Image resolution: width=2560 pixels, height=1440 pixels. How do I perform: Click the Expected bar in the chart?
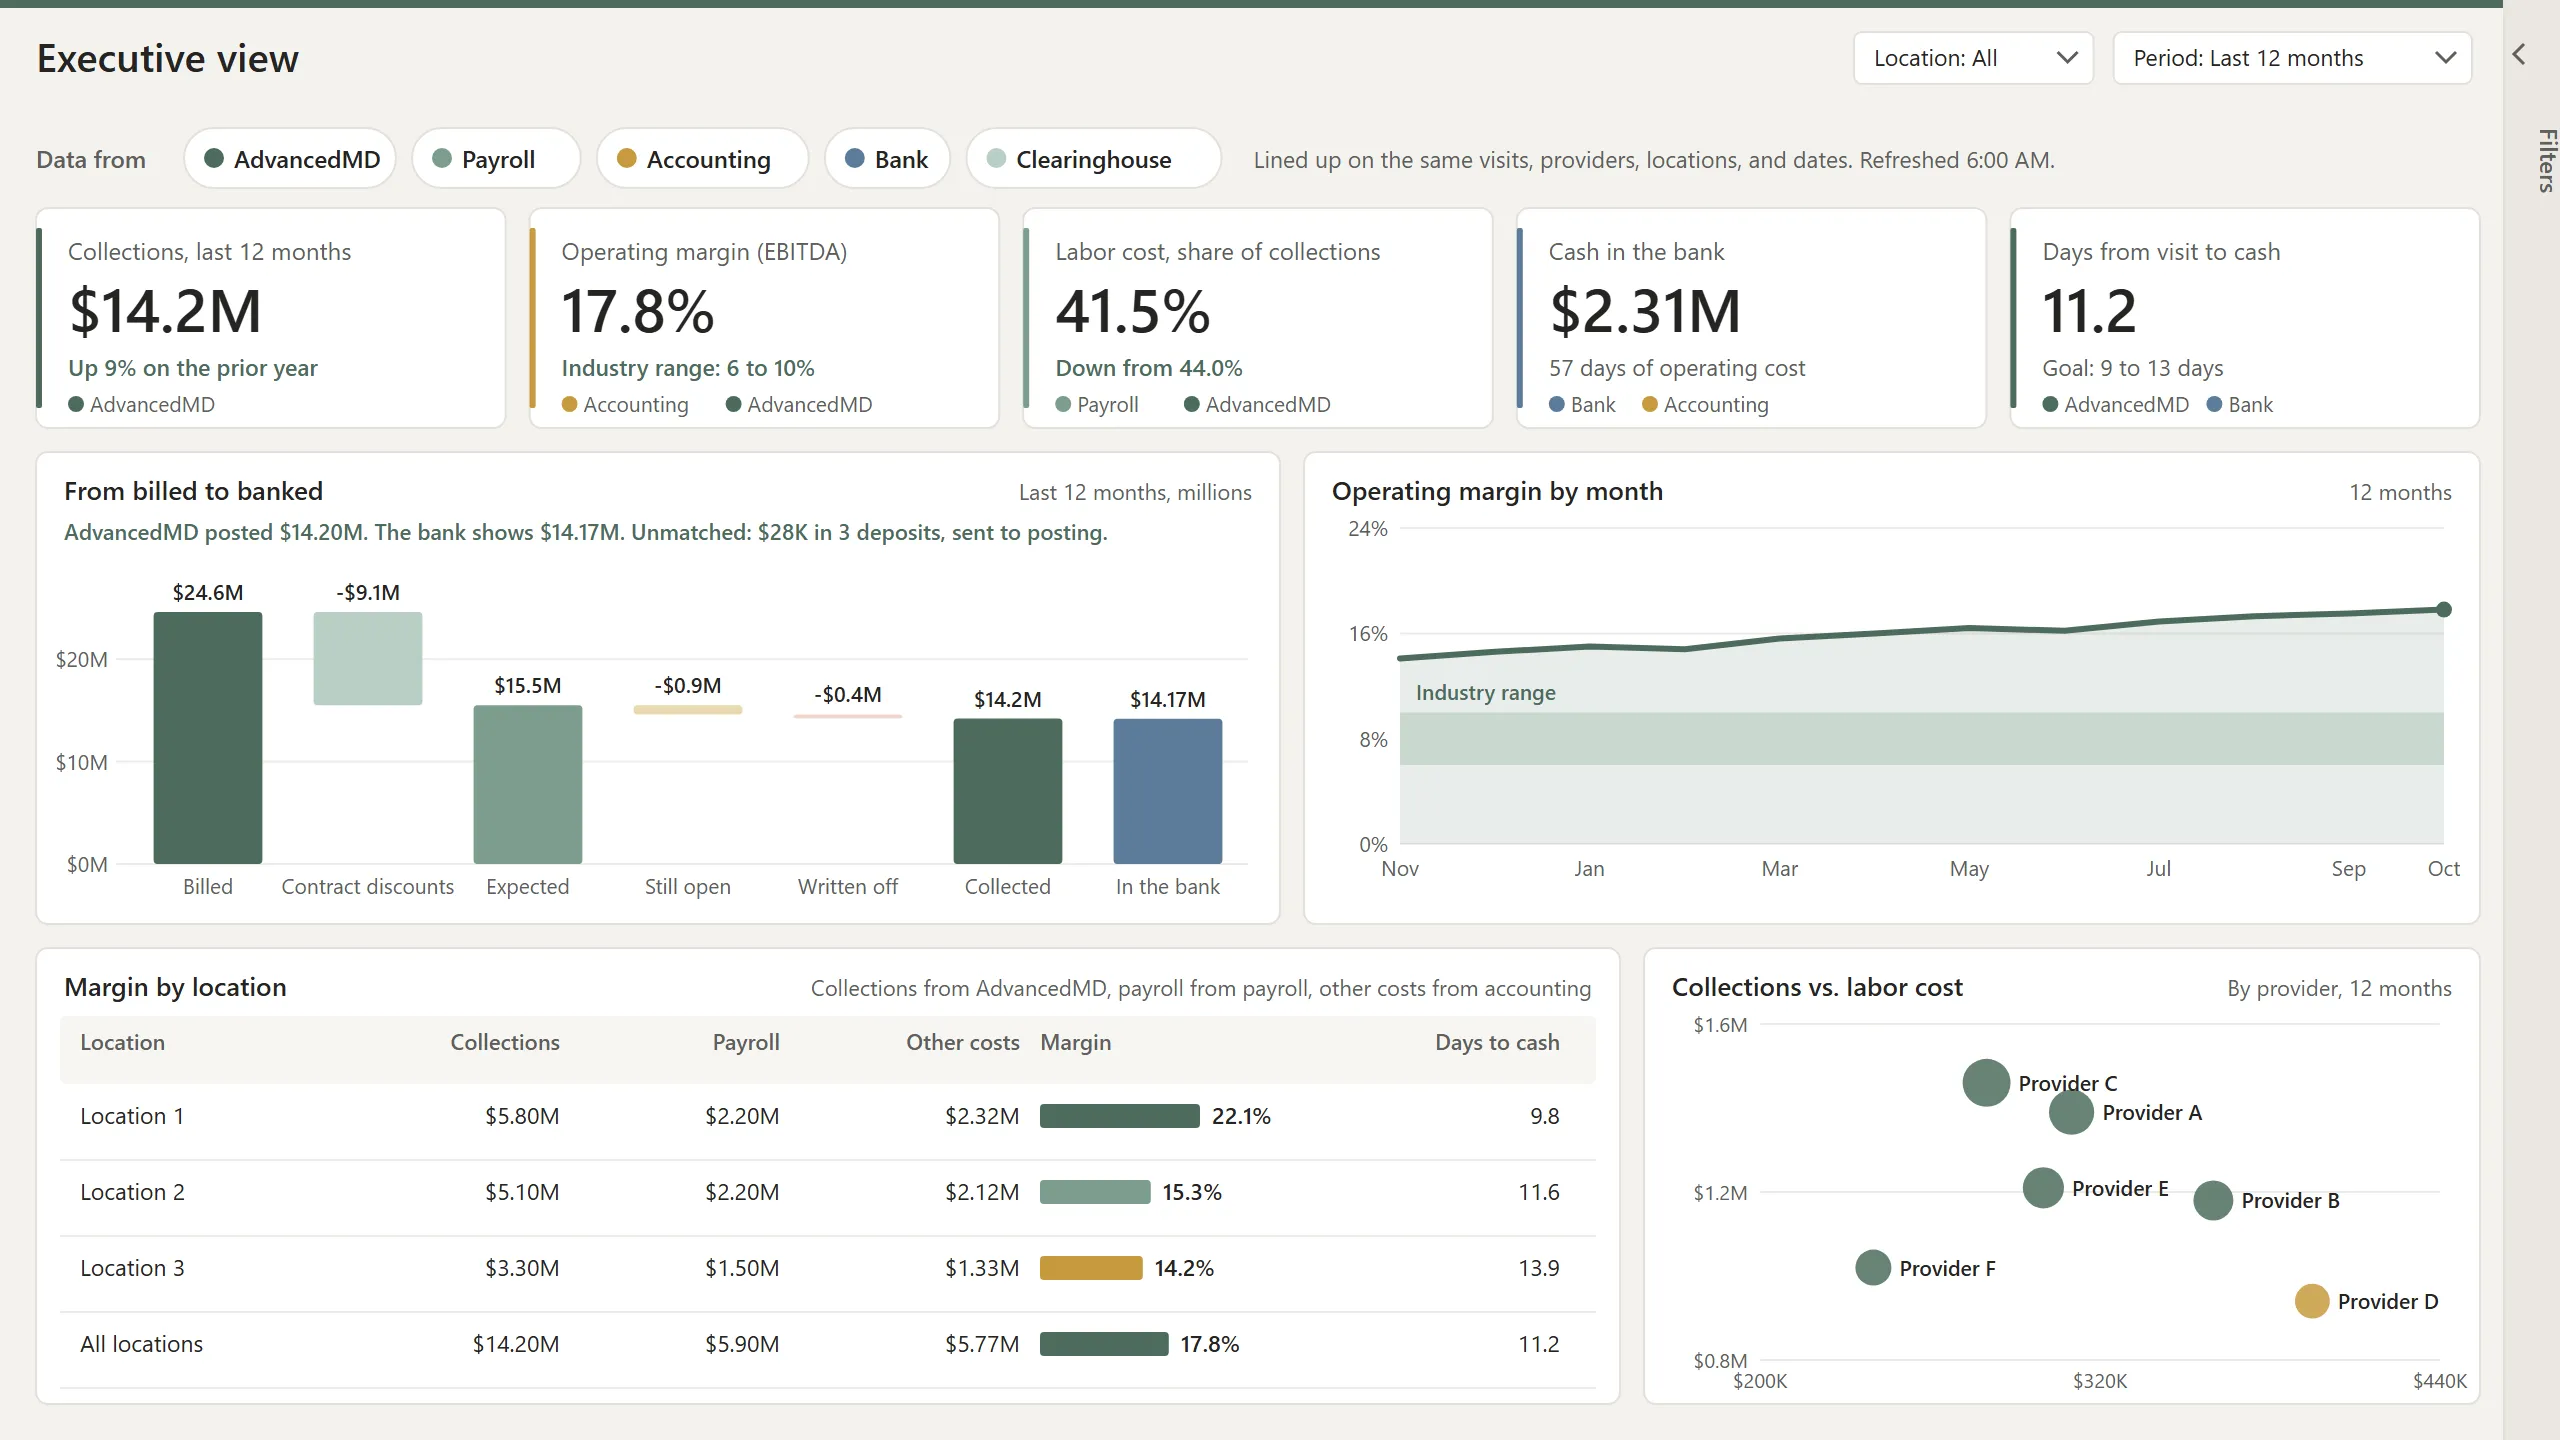(528, 785)
